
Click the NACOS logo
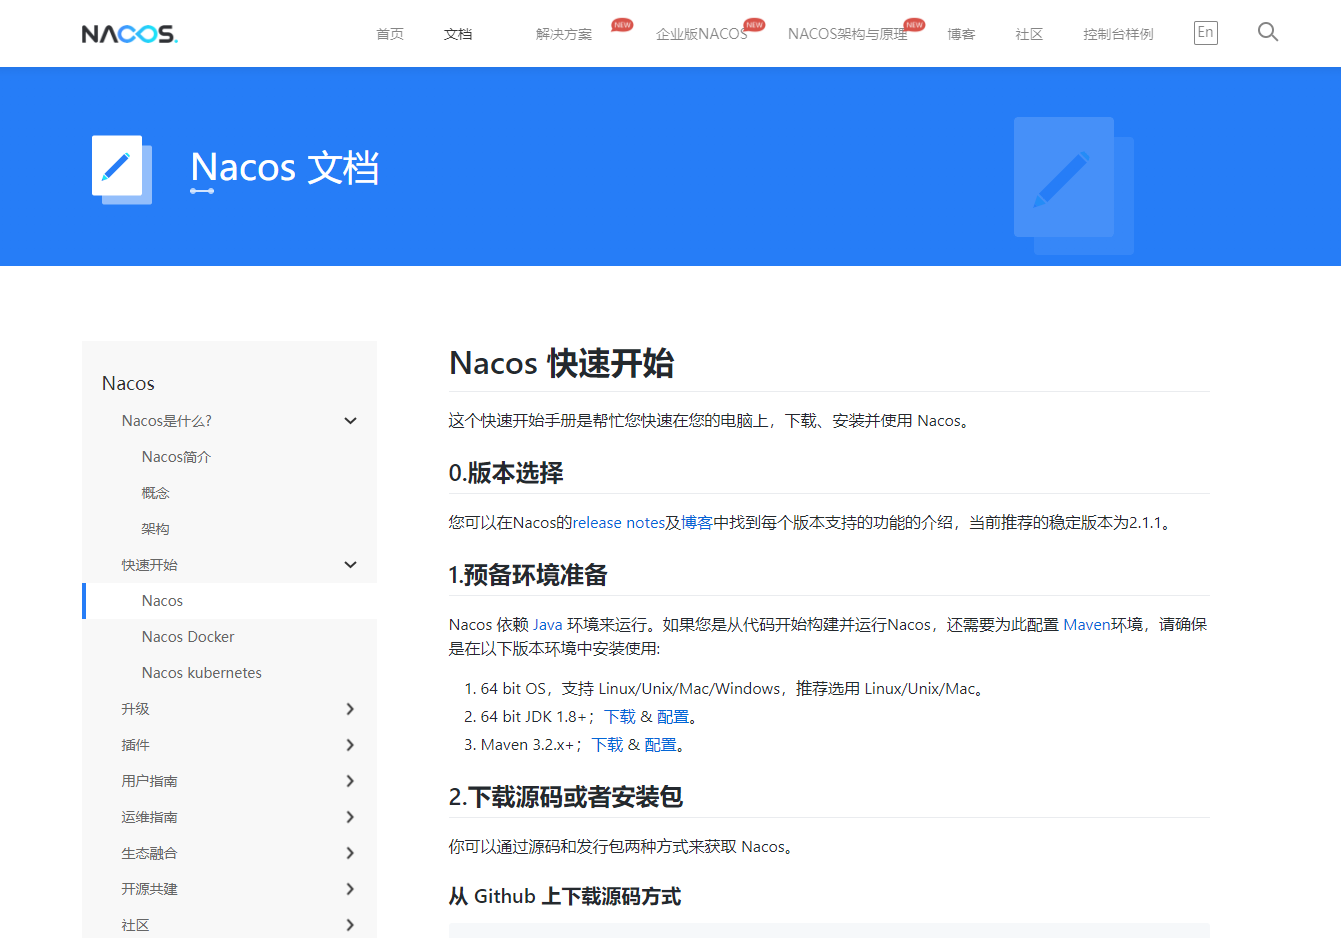click(129, 33)
